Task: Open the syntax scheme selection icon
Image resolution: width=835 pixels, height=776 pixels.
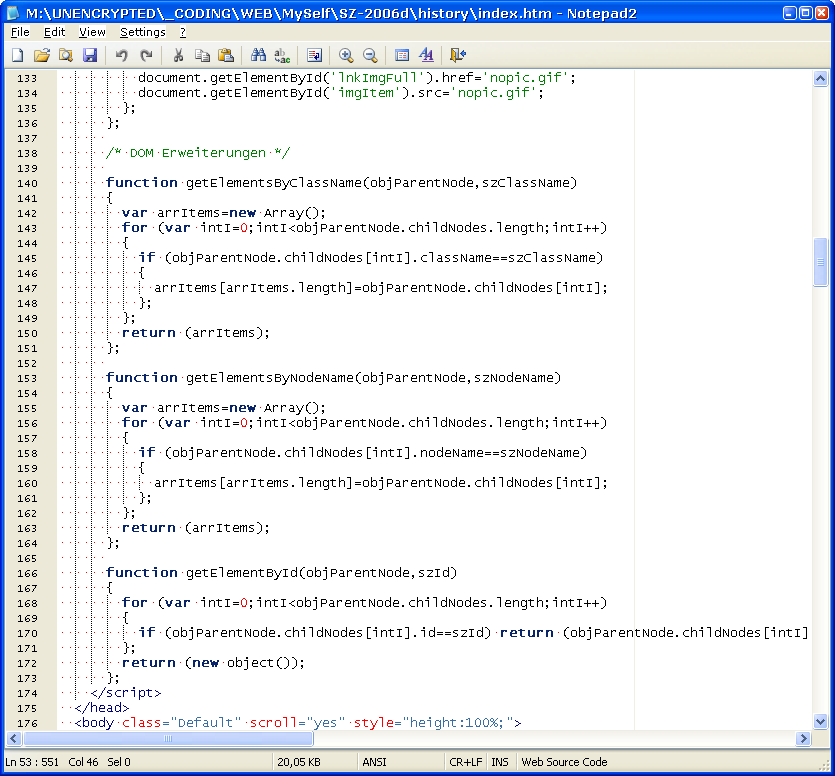Action: click(x=402, y=55)
